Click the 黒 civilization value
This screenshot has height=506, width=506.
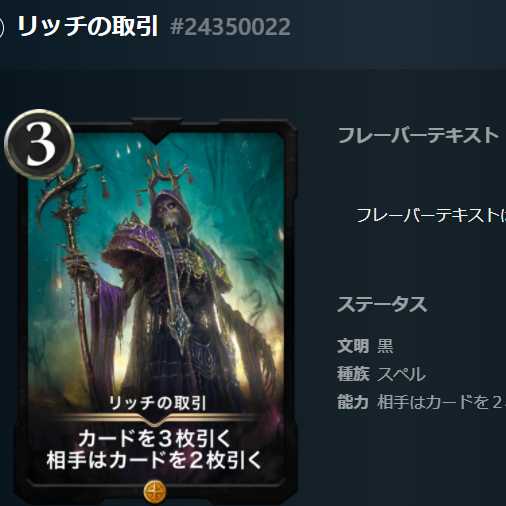click(385, 346)
